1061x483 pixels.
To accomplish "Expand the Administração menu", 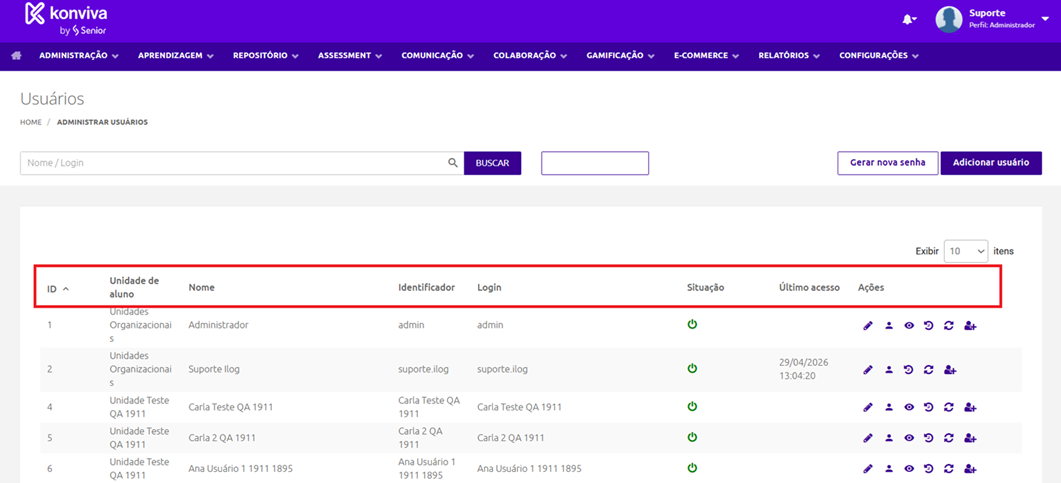I will click(79, 56).
